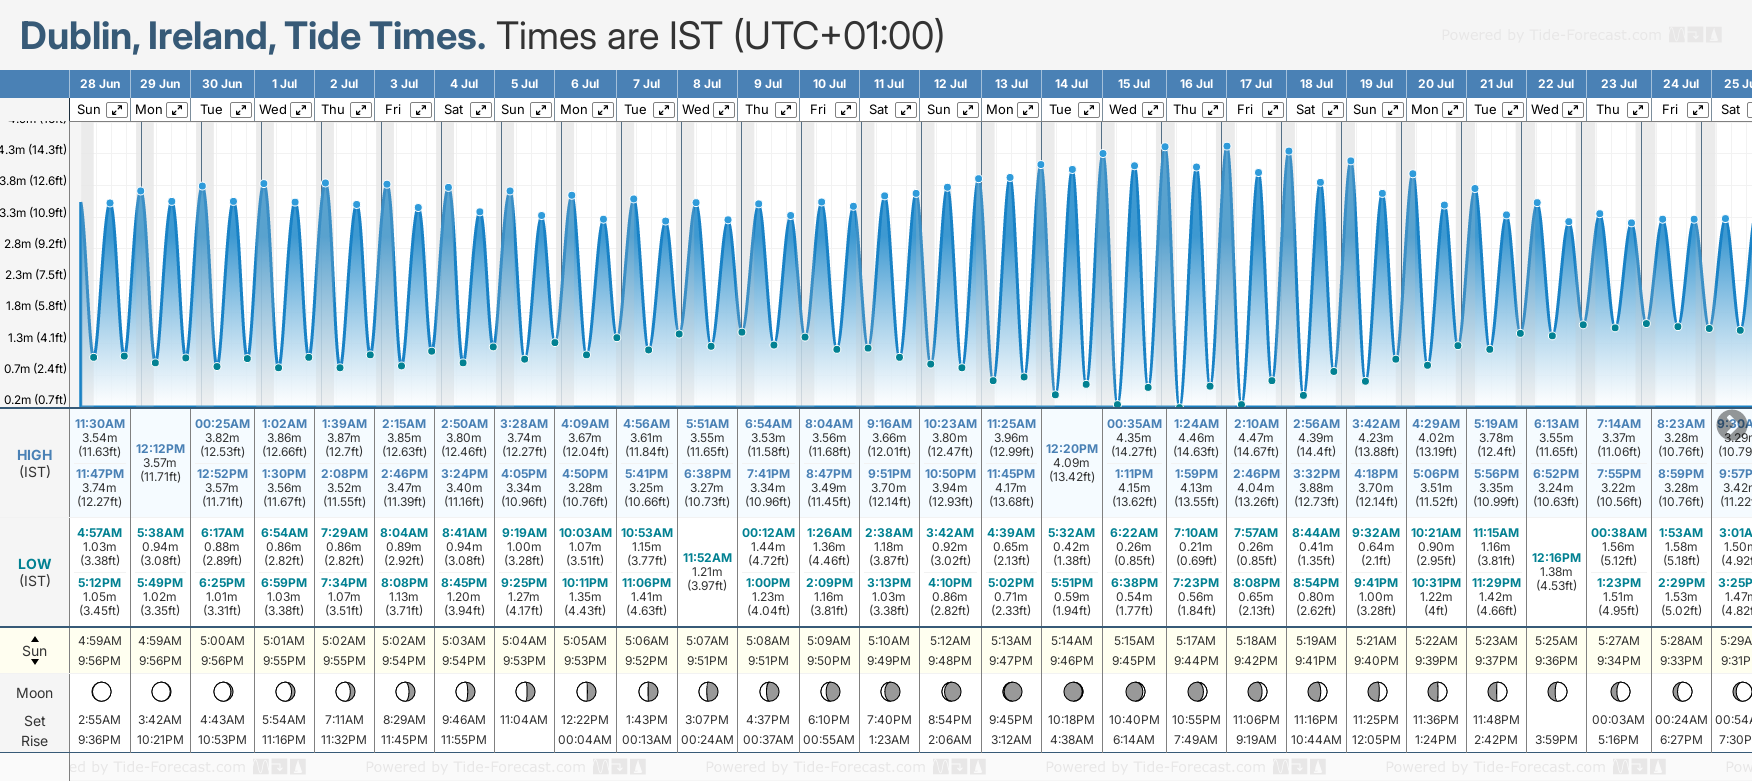The height and width of the screenshot is (781, 1752).
Task: Click the 0.2m (0.7ft) axis label
Action: 35,400
